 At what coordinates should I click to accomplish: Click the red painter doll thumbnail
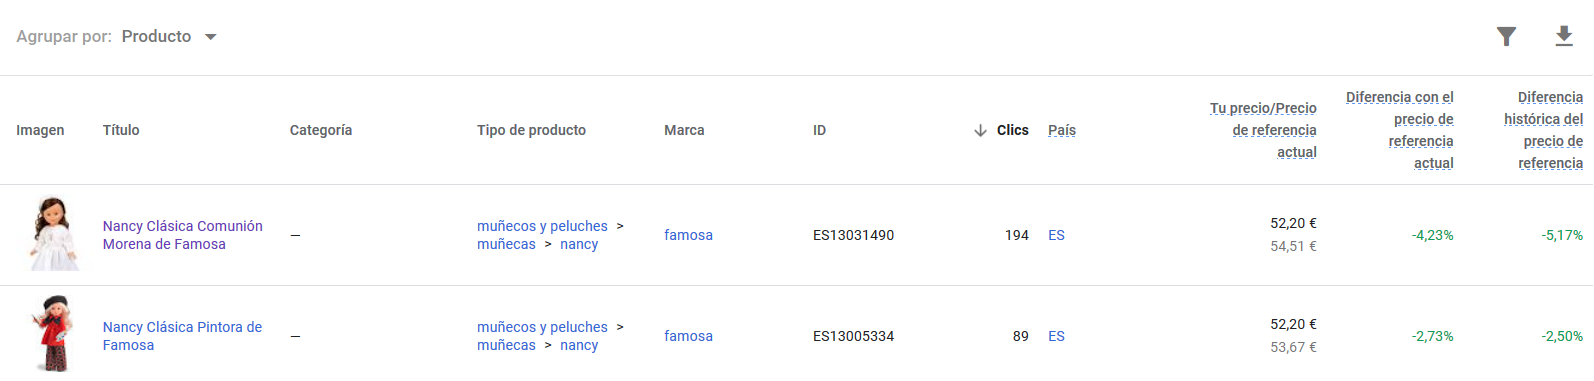click(x=52, y=334)
